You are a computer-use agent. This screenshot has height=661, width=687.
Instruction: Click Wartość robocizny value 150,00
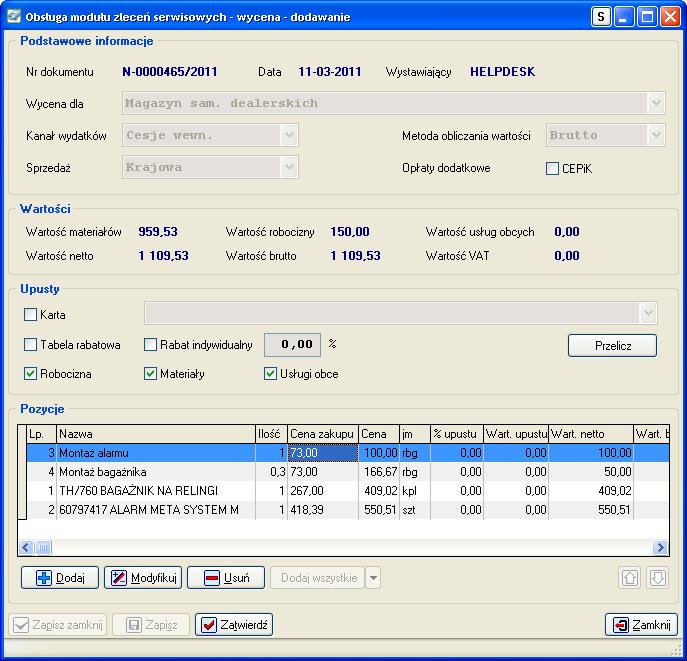pos(350,232)
